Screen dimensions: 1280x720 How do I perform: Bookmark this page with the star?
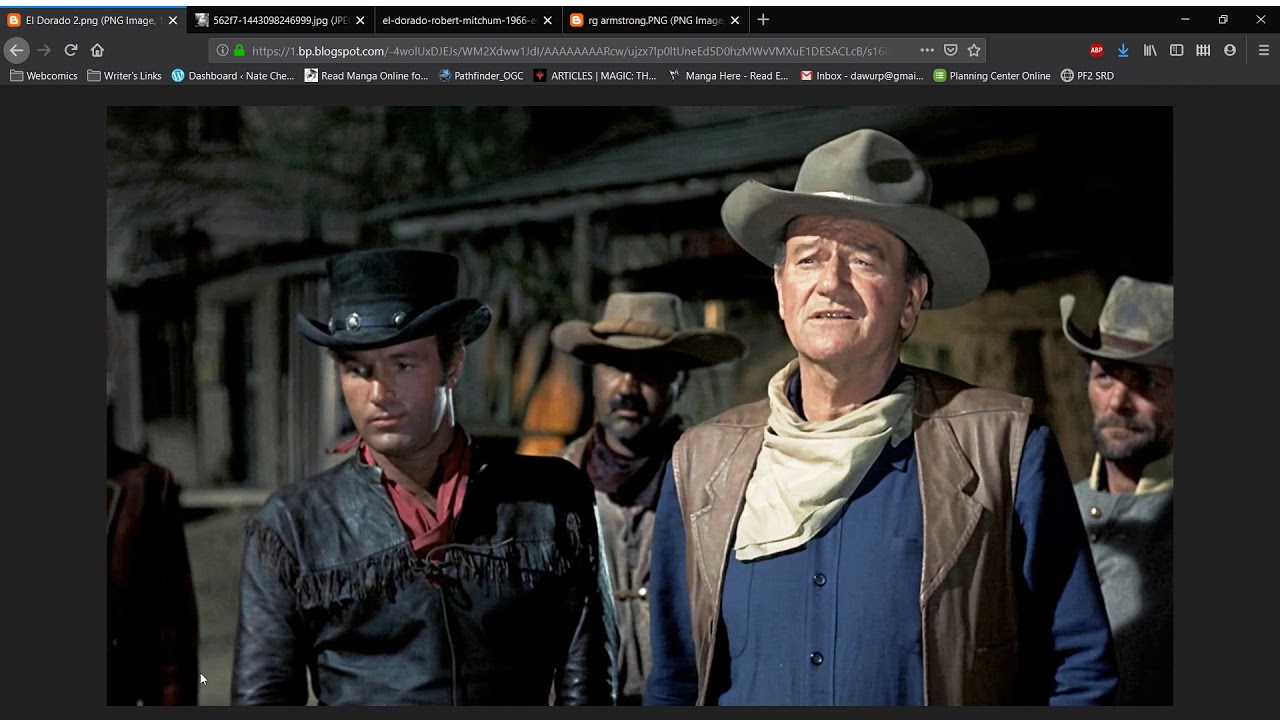(x=974, y=50)
